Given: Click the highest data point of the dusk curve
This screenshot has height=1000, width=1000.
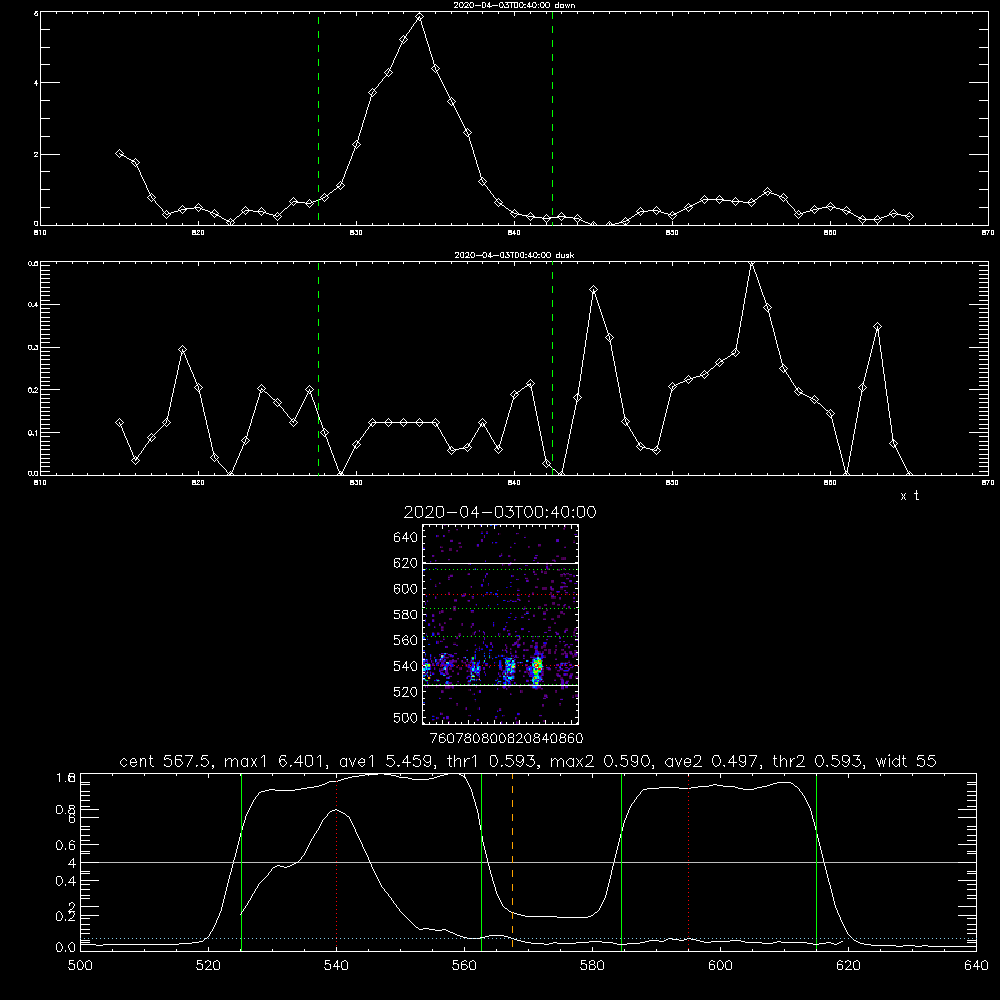Looking at the screenshot, I should [752, 264].
